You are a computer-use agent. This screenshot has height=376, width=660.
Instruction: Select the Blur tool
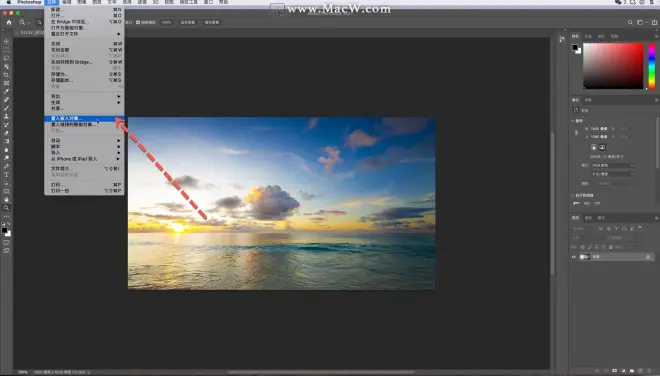[x=6, y=149]
